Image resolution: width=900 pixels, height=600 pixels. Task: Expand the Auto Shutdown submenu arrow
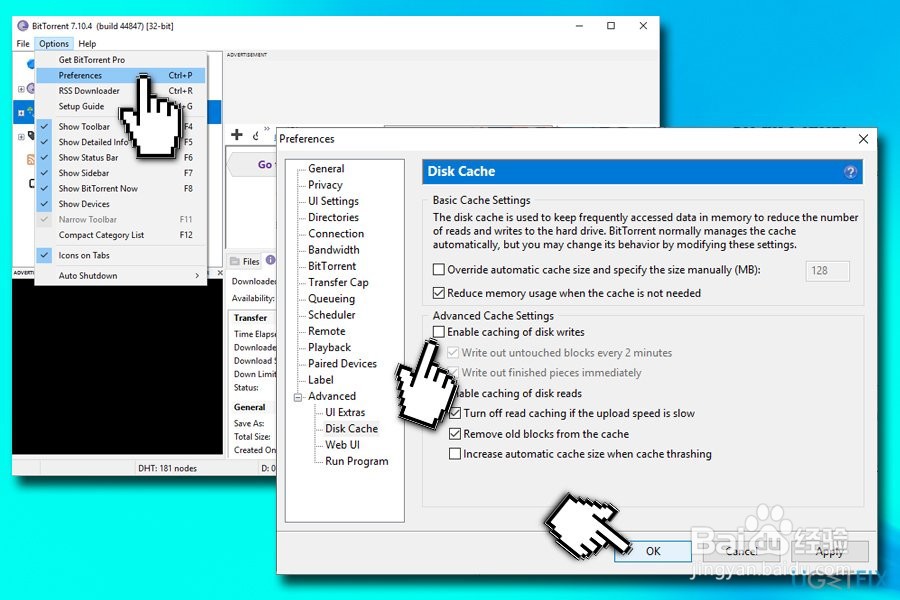click(197, 276)
